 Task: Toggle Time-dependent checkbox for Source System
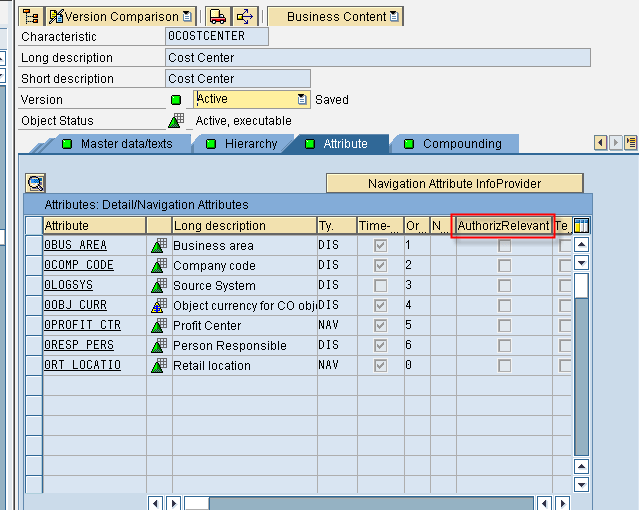click(381, 285)
